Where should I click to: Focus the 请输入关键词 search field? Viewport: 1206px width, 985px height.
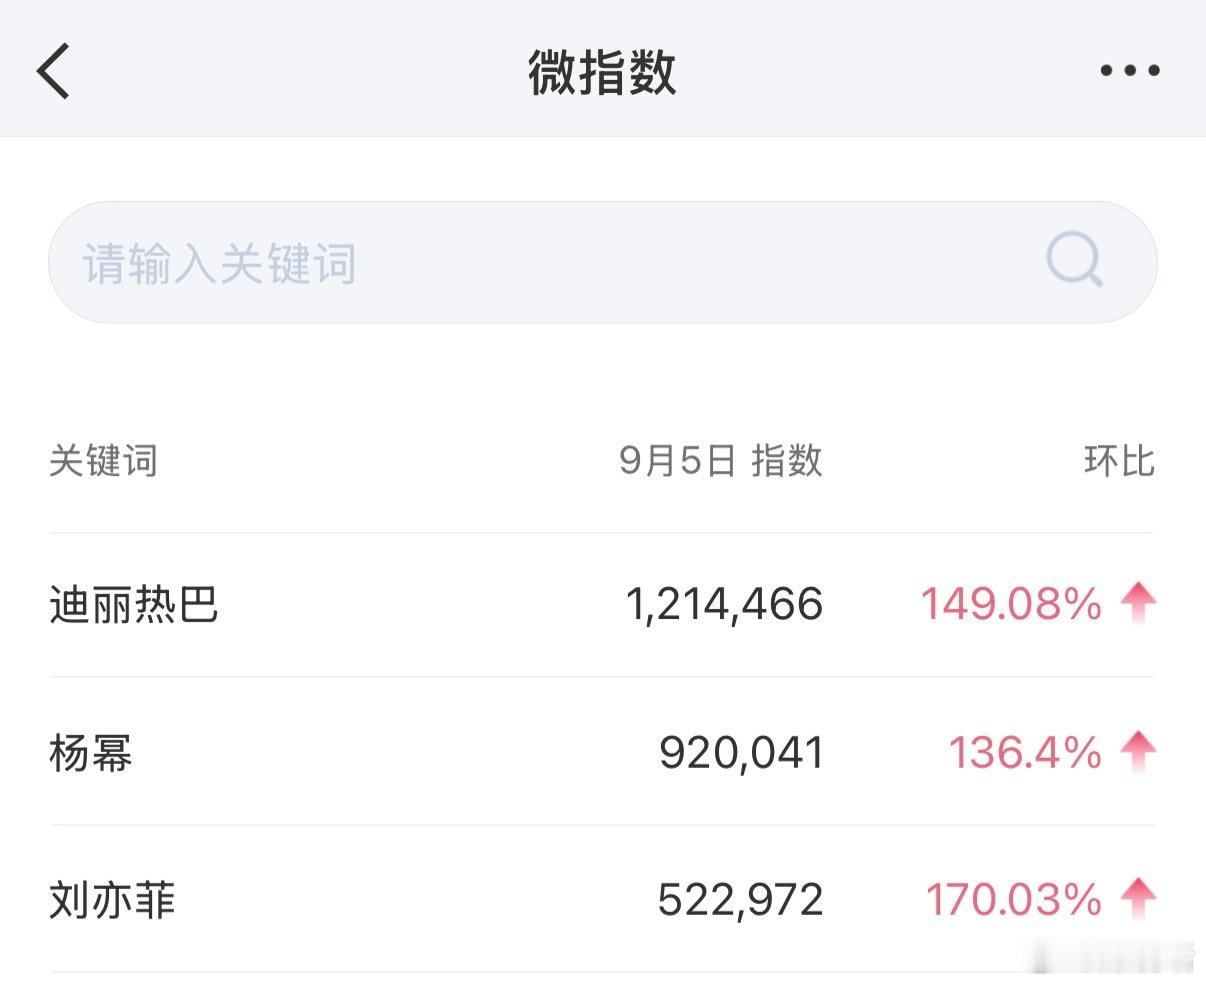point(602,262)
